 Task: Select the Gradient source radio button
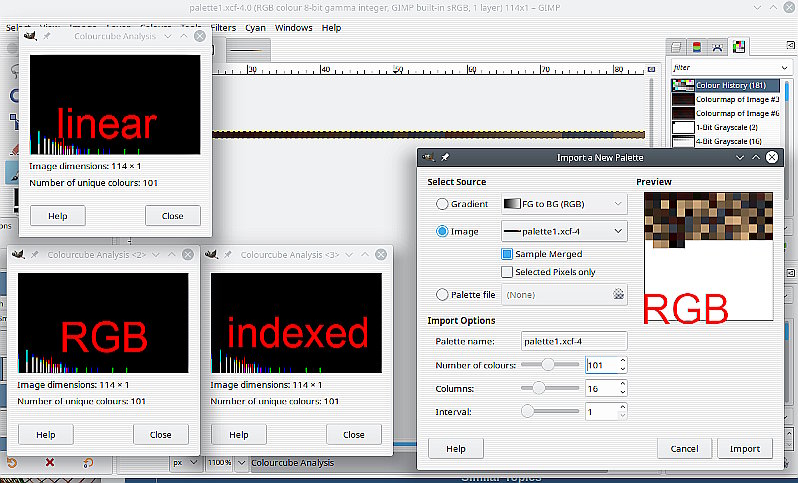[x=442, y=204]
